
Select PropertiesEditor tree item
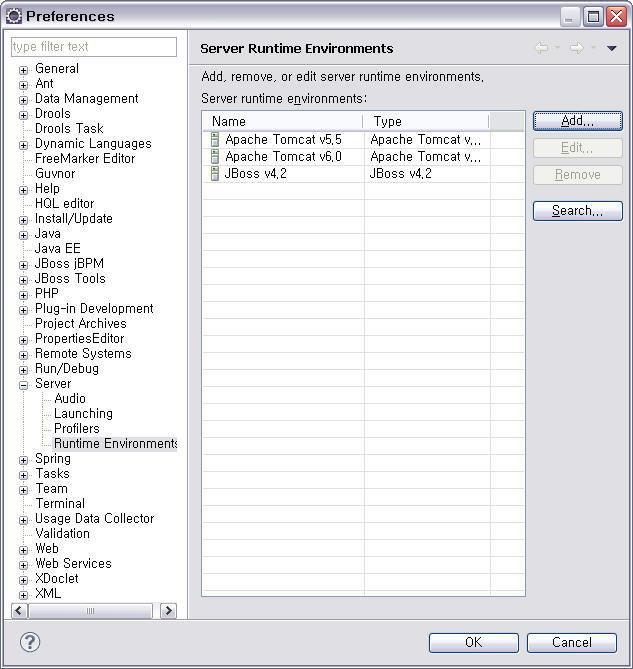80,338
